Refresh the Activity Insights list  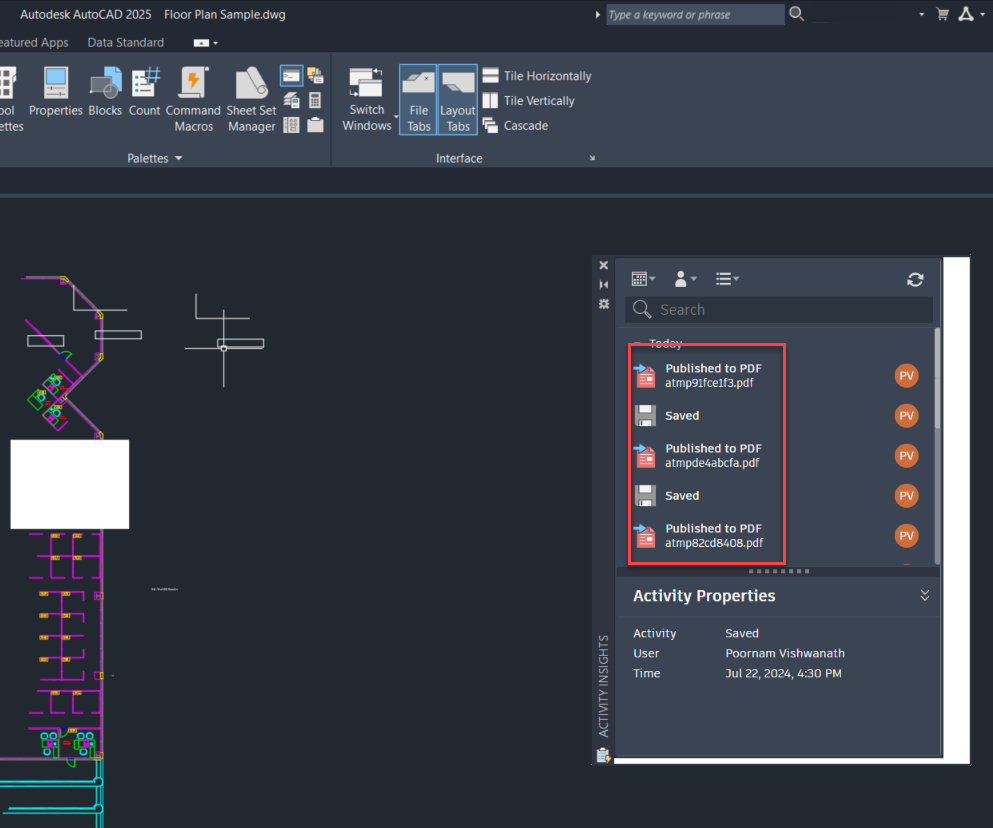pos(915,280)
